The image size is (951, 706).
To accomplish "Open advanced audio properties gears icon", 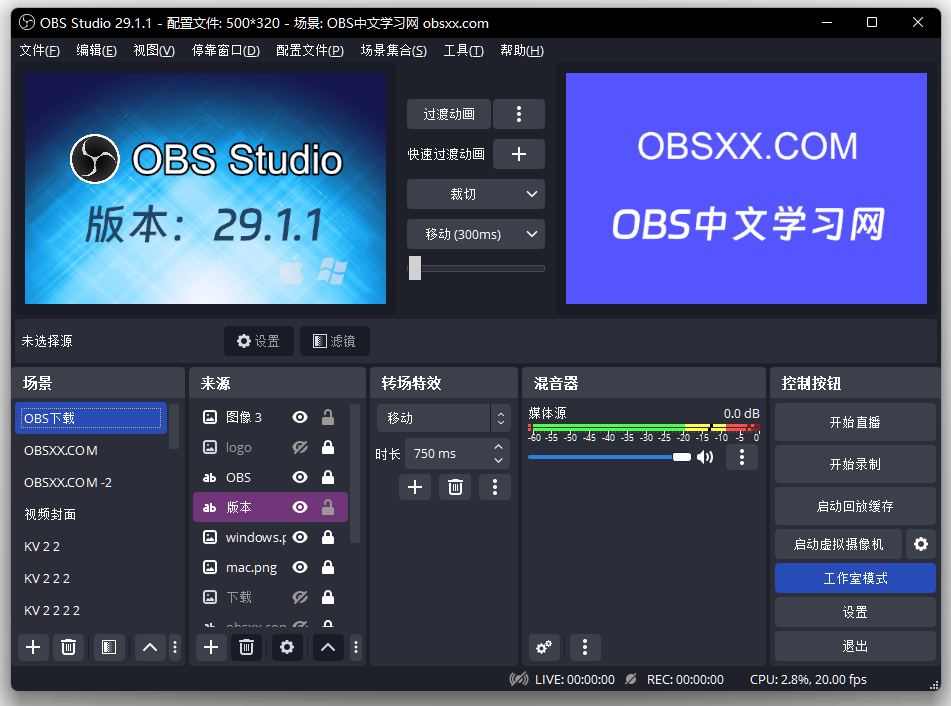I will (544, 648).
